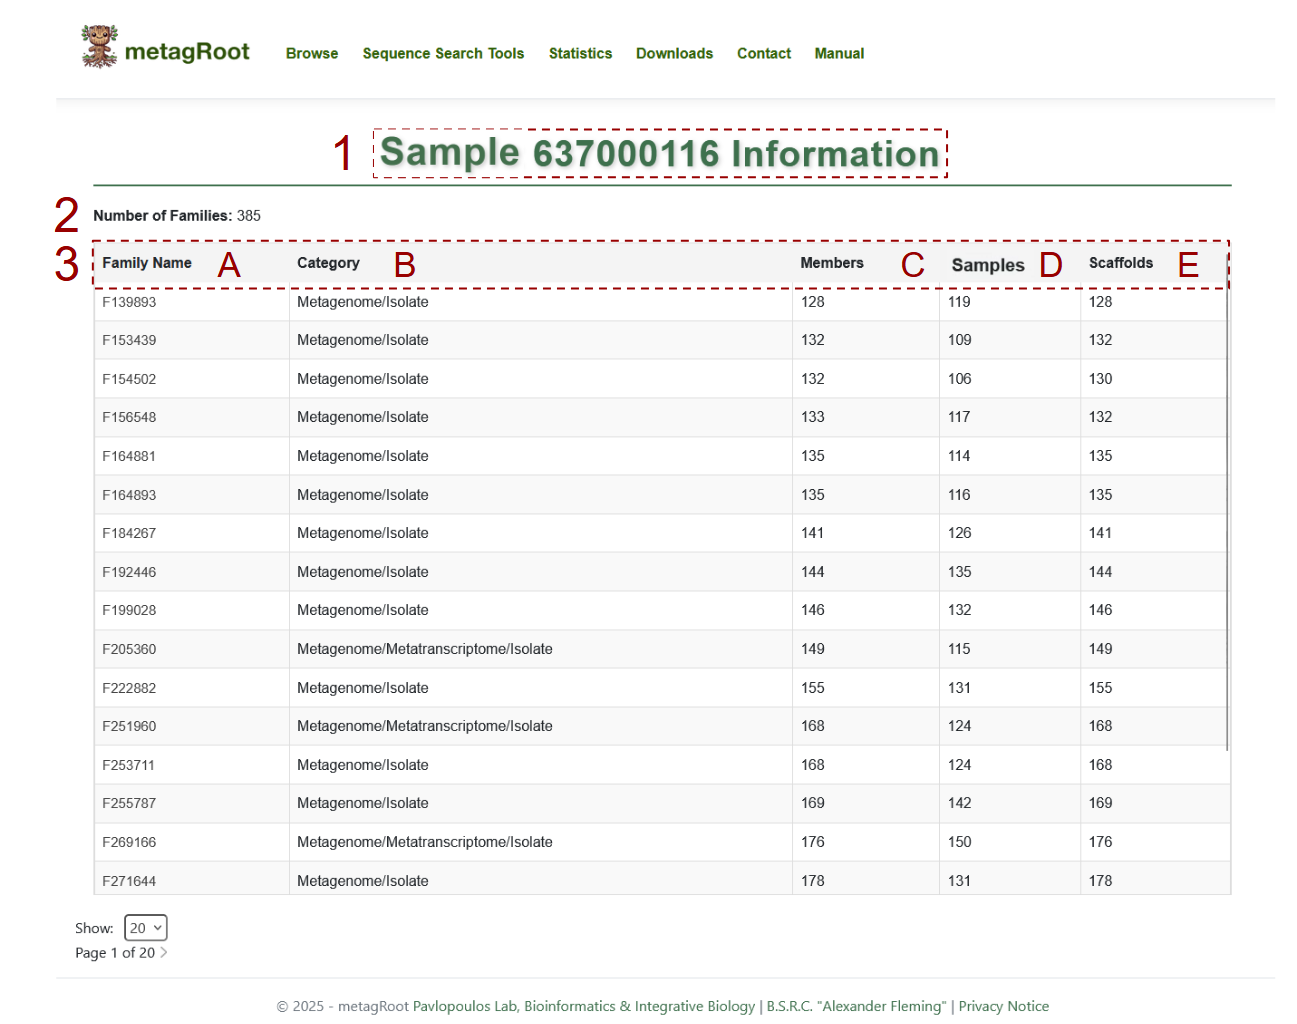Screen dimensions: 1297x1024
Task: Sort table by Samples column header
Action: click(x=988, y=265)
